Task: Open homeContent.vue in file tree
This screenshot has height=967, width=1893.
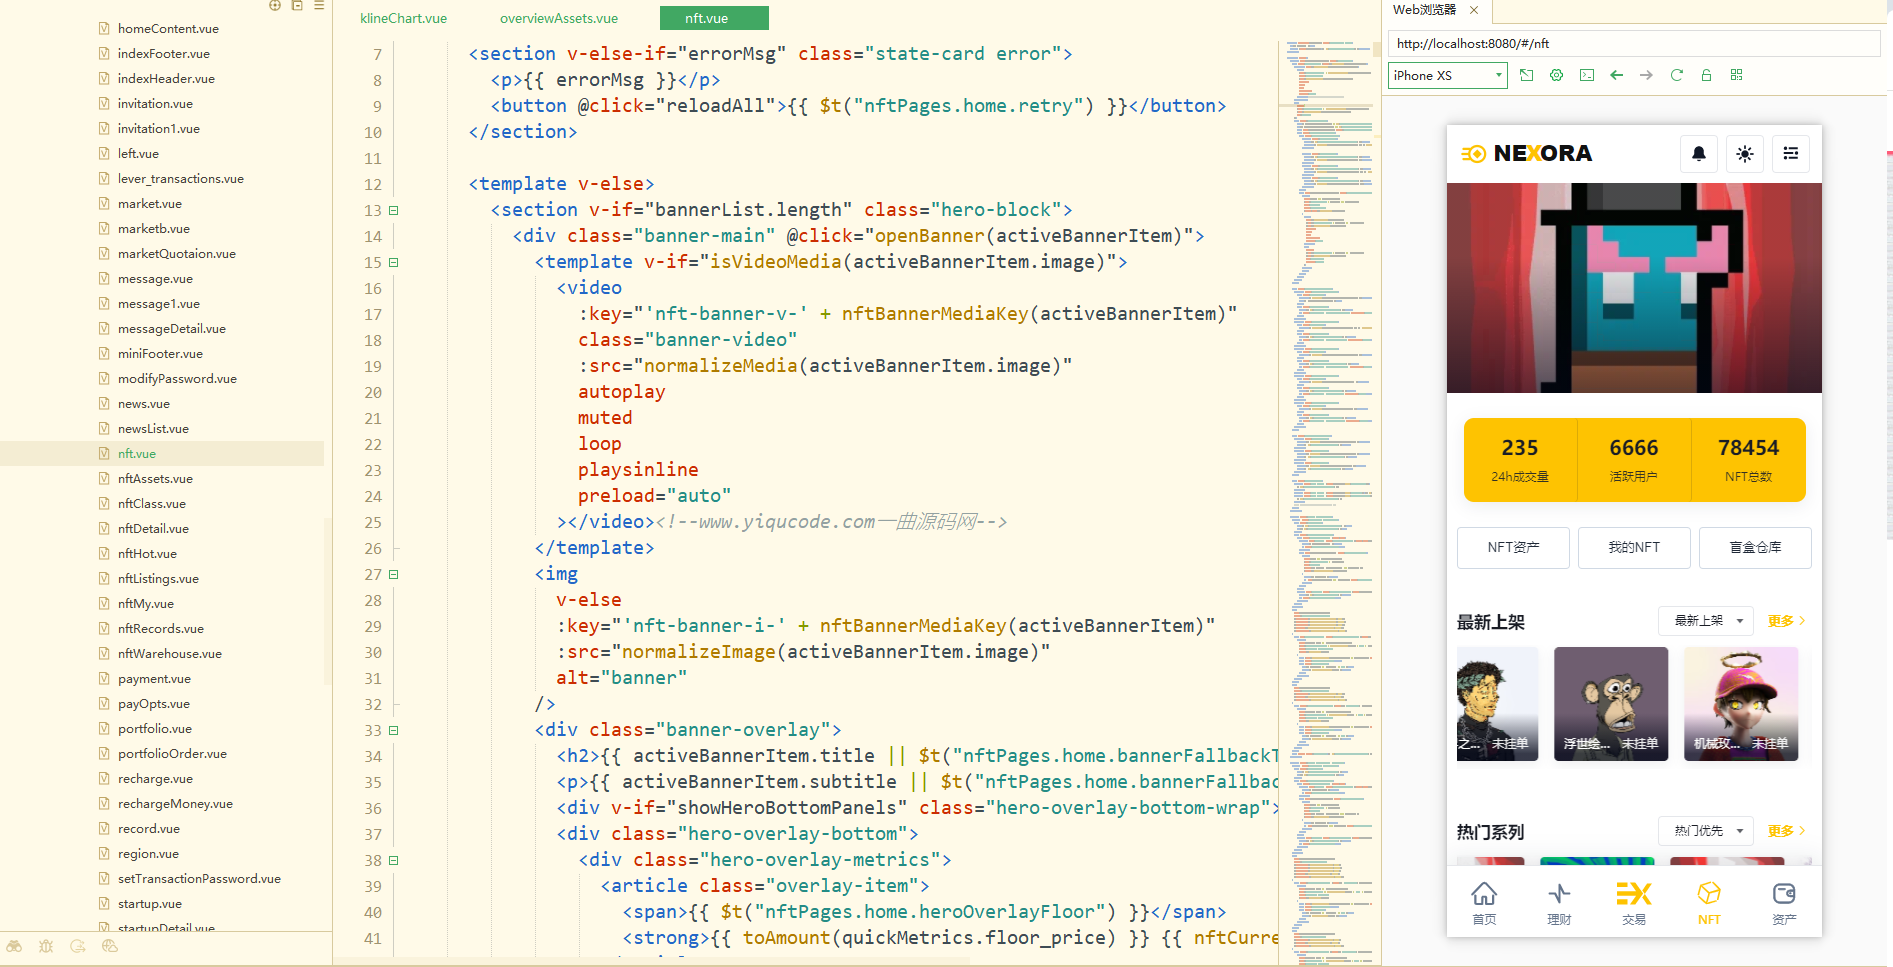Action: point(168,29)
